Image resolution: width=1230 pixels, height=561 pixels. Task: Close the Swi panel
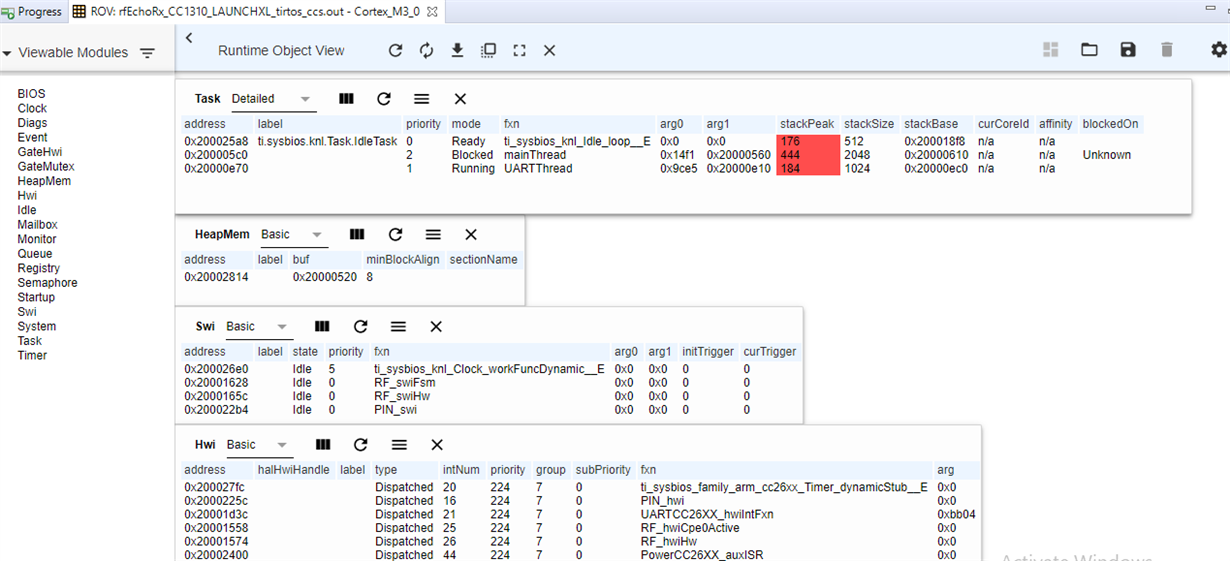click(436, 326)
